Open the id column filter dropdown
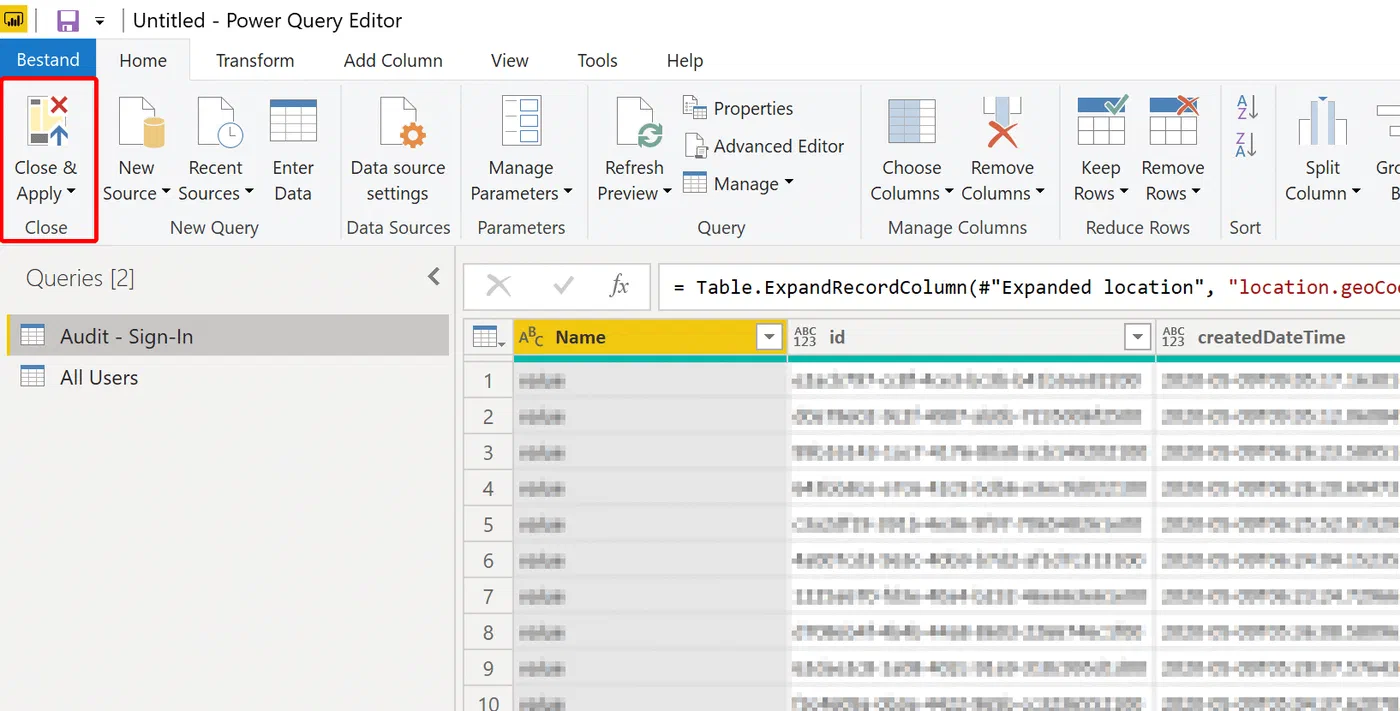 point(1137,338)
